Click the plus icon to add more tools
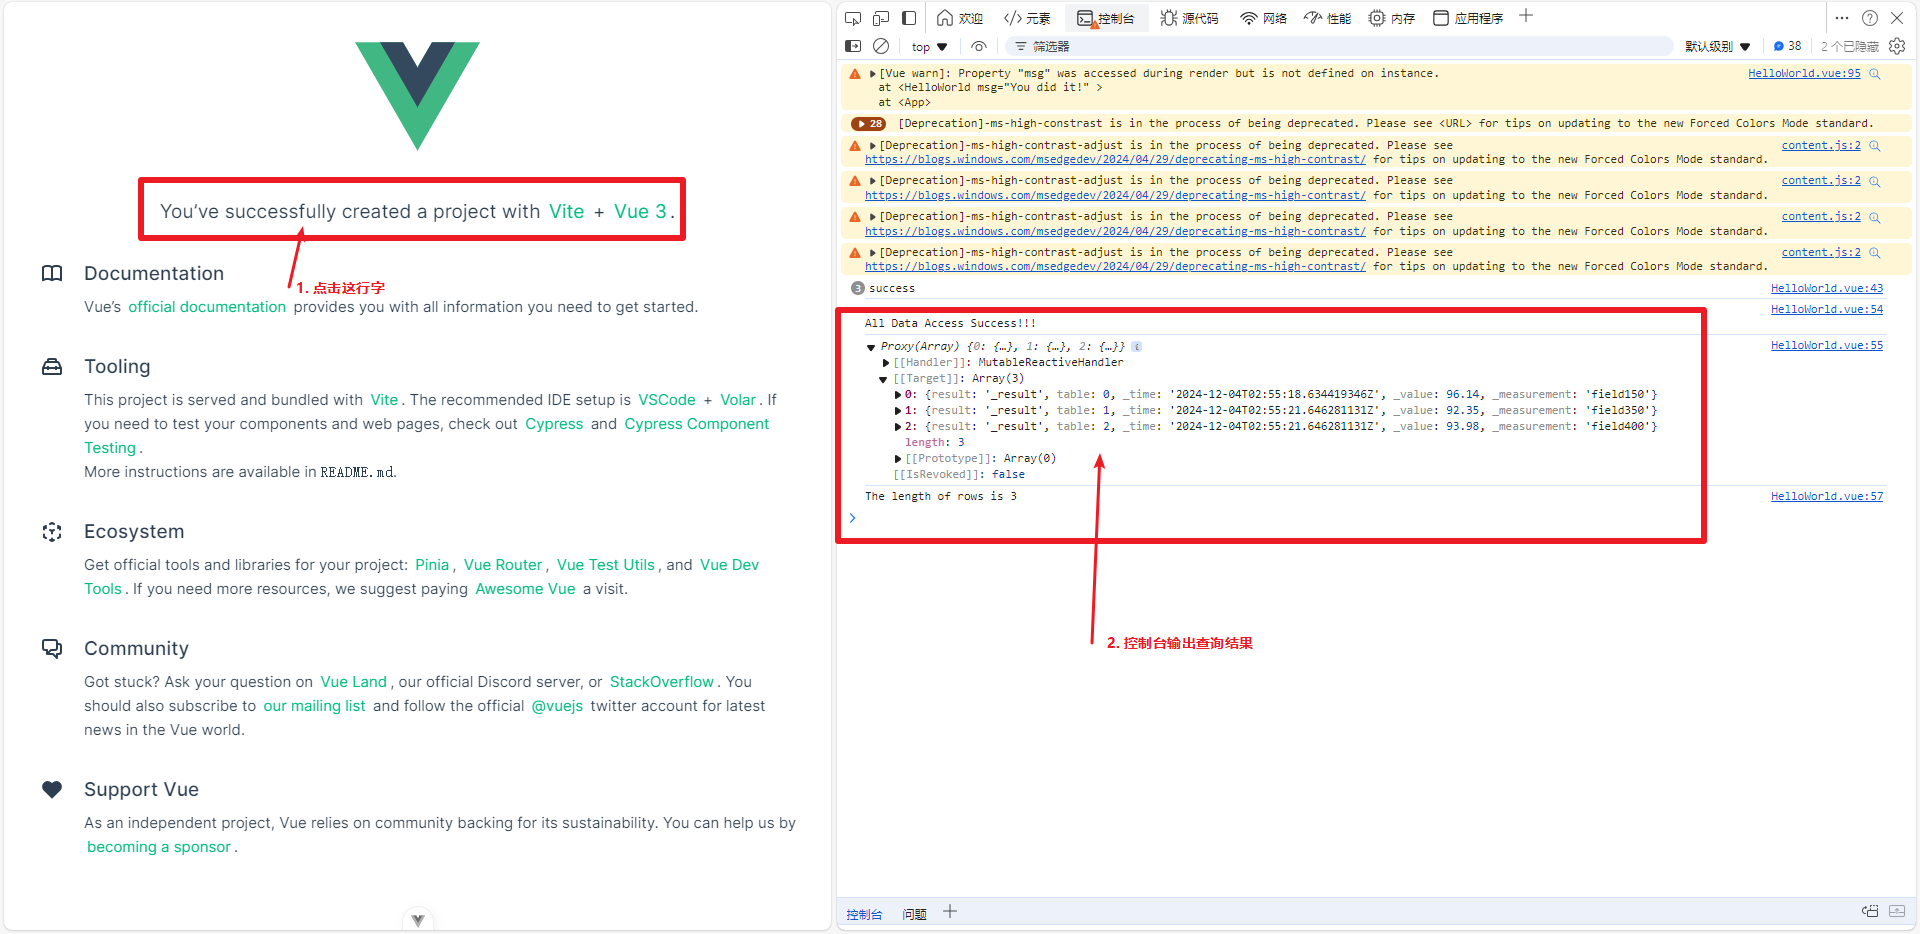The width and height of the screenshot is (1920, 934). (1526, 16)
